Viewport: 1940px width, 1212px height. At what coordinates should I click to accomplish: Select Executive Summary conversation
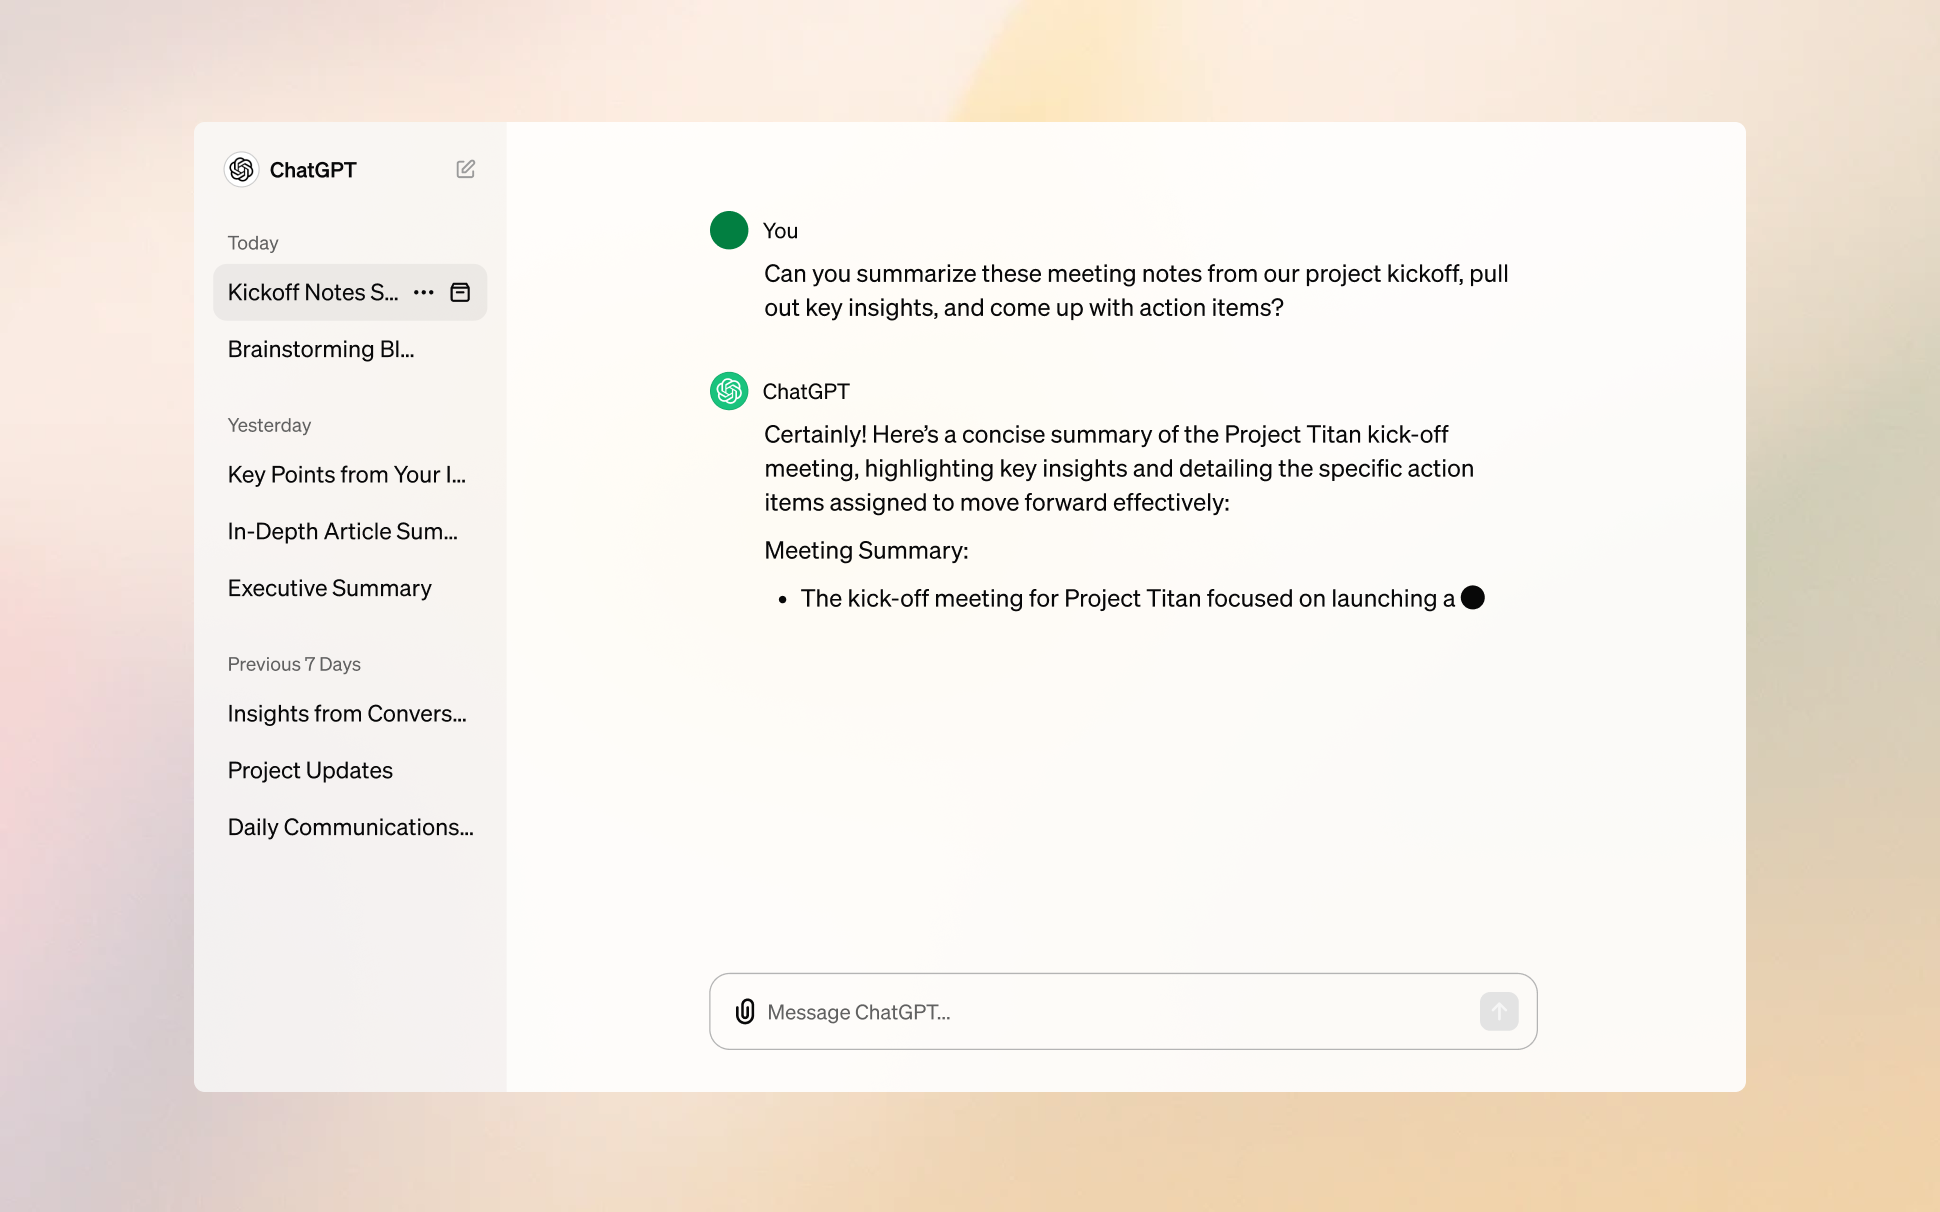pos(329,586)
